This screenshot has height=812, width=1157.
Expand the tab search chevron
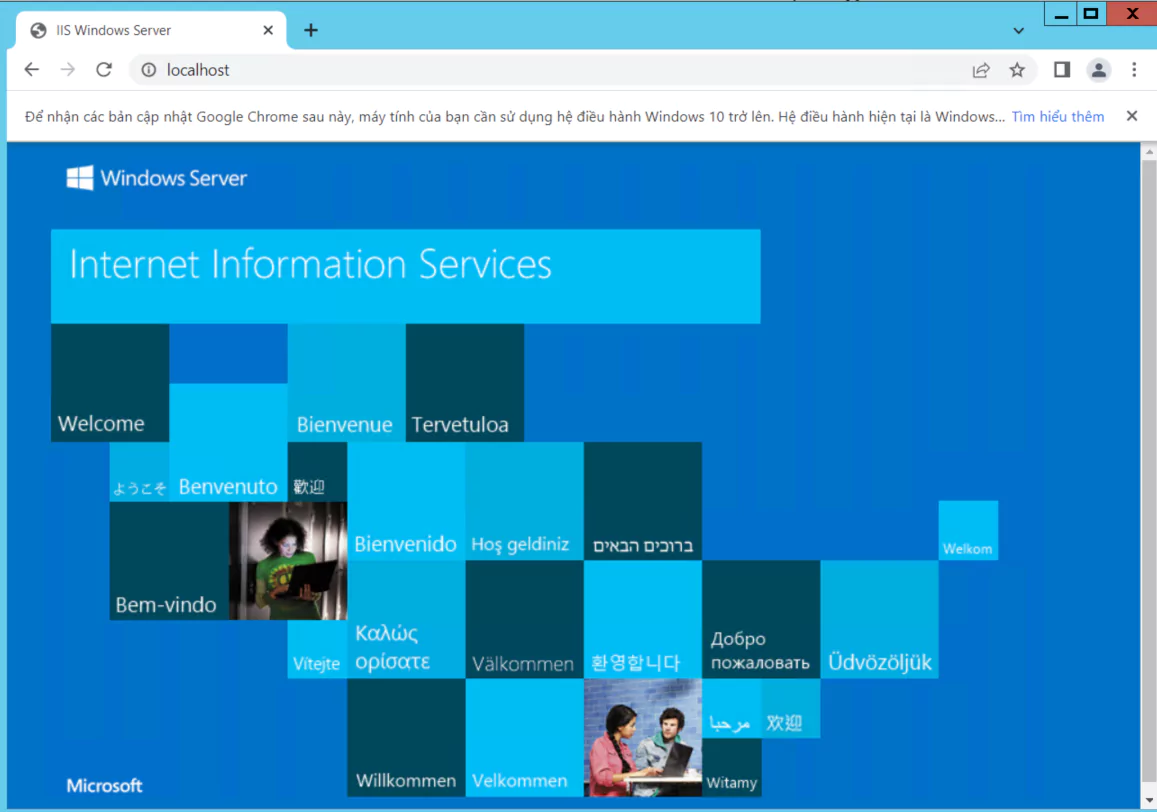click(x=1018, y=31)
